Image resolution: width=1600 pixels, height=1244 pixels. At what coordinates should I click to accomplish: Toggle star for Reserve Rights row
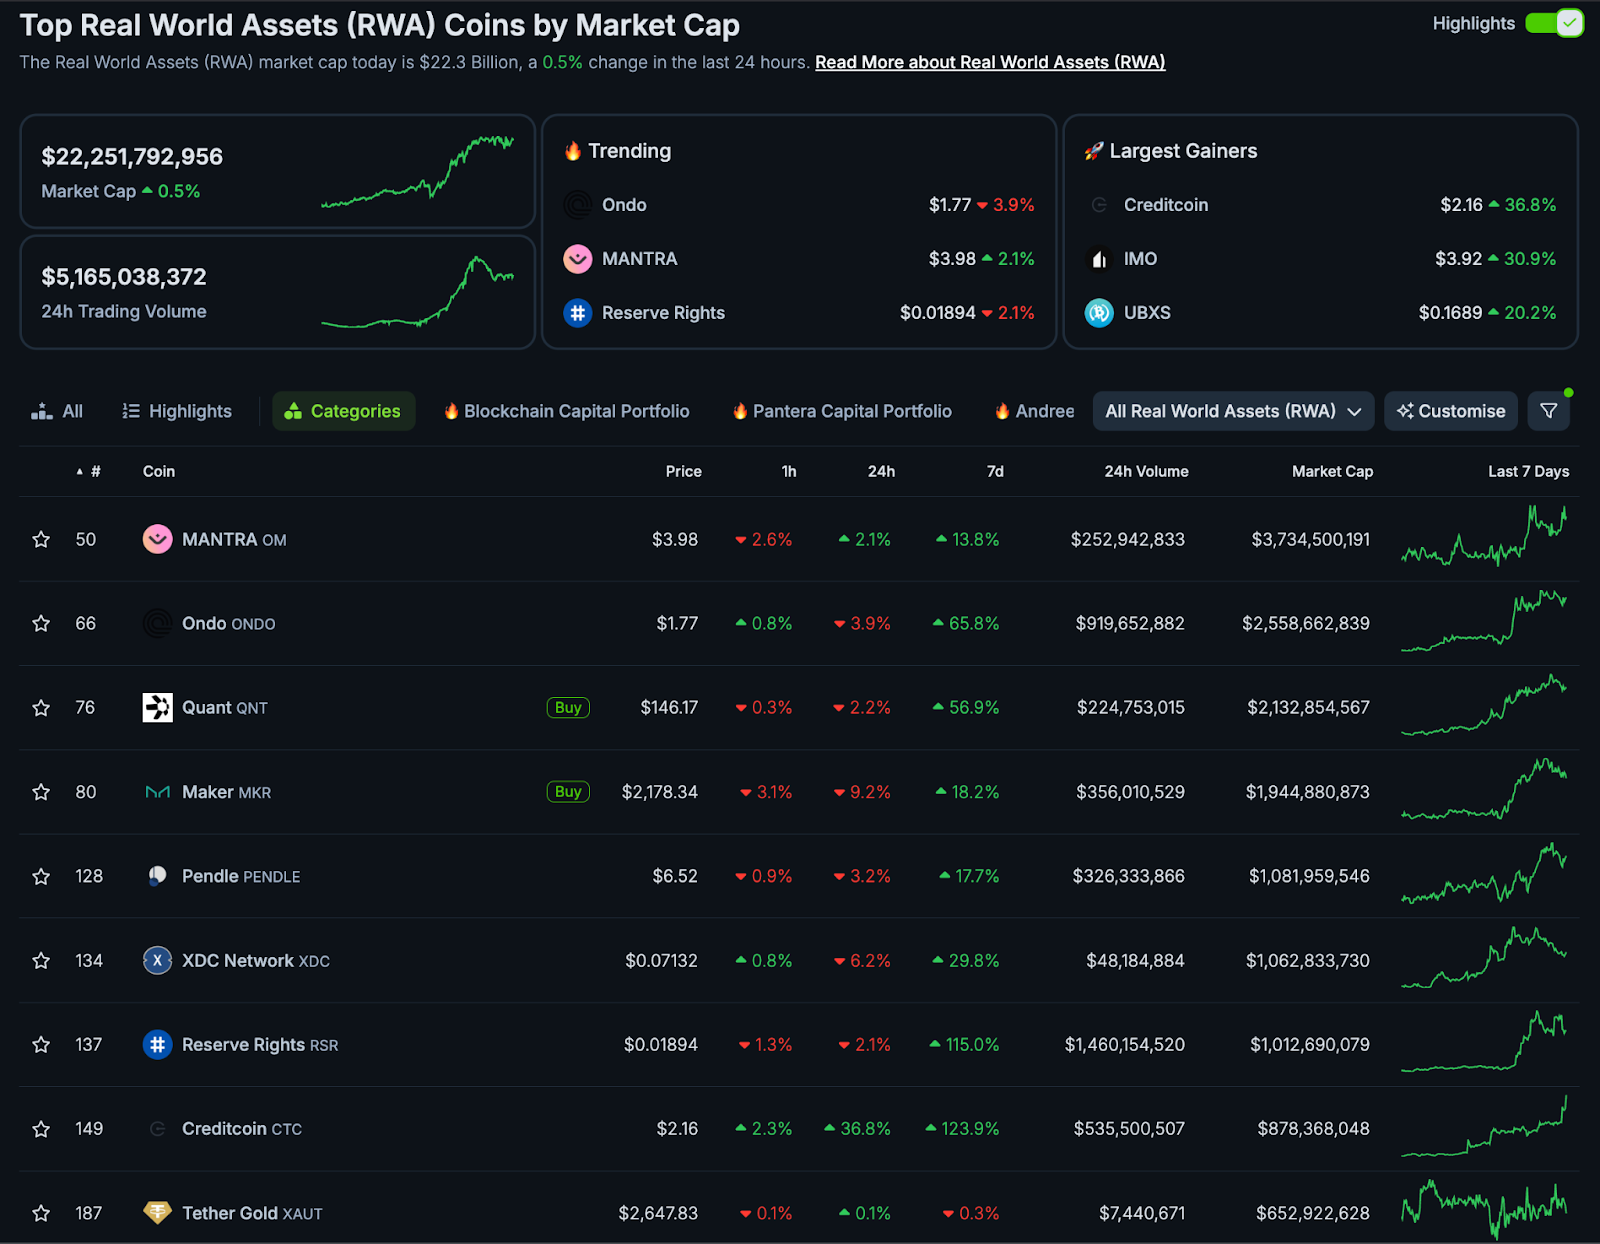point(41,1045)
